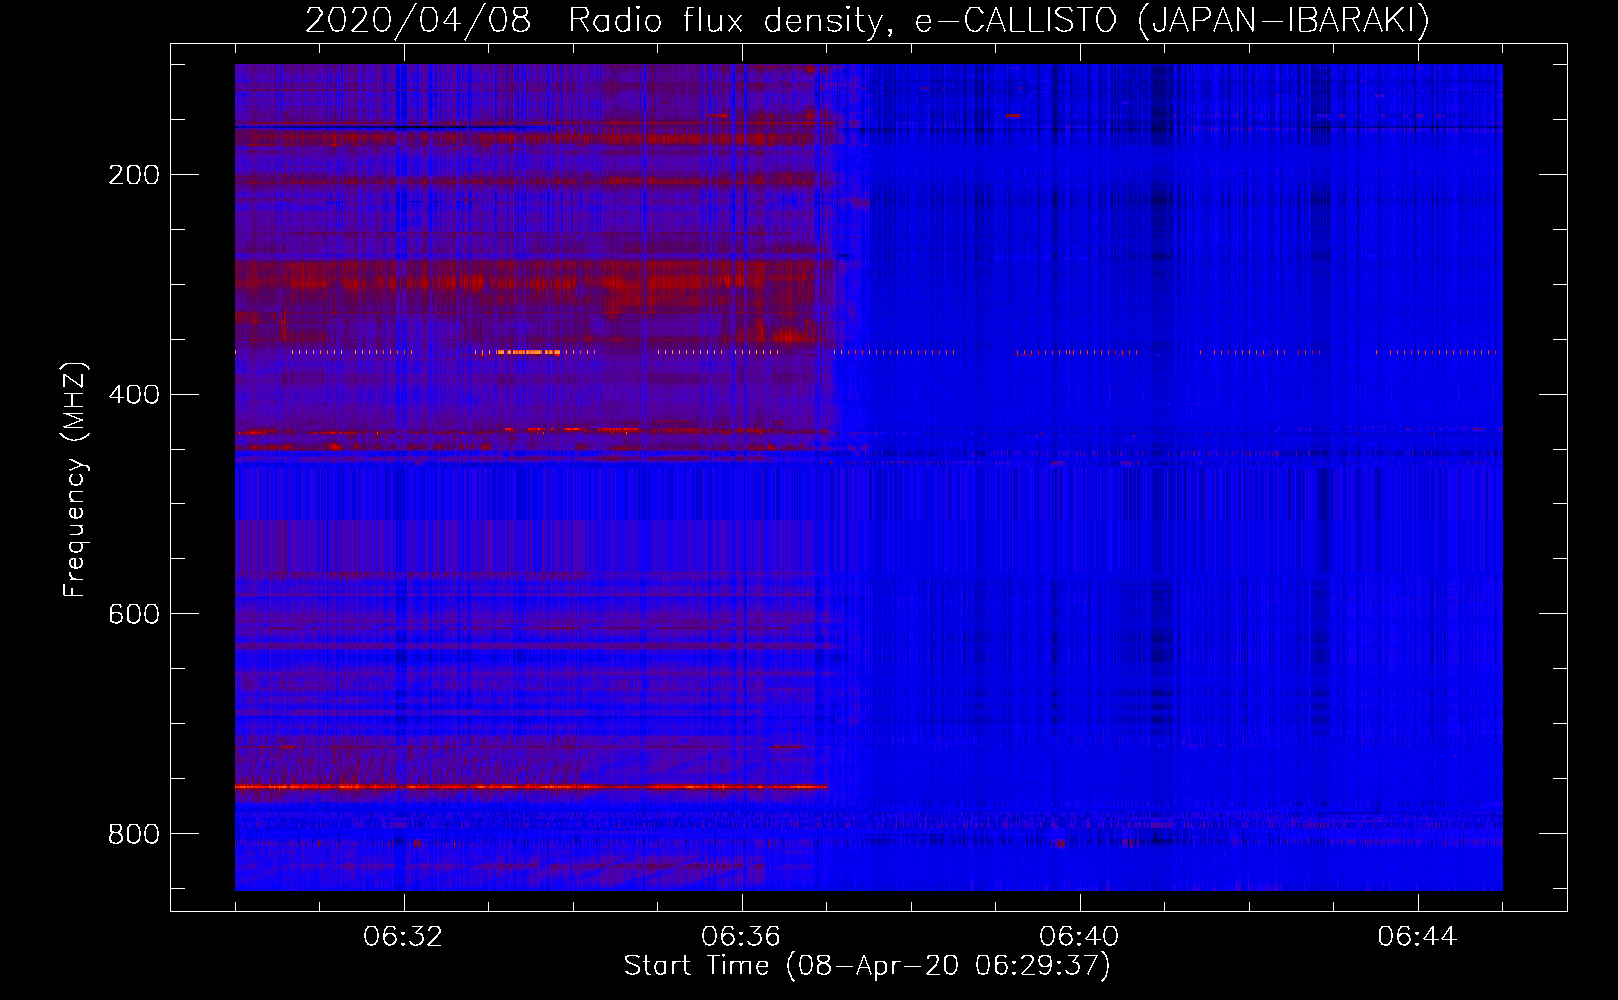Viewport: 1618px width, 1000px height.
Task: Click the '800' frequency tick label
Action: pos(134,833)
